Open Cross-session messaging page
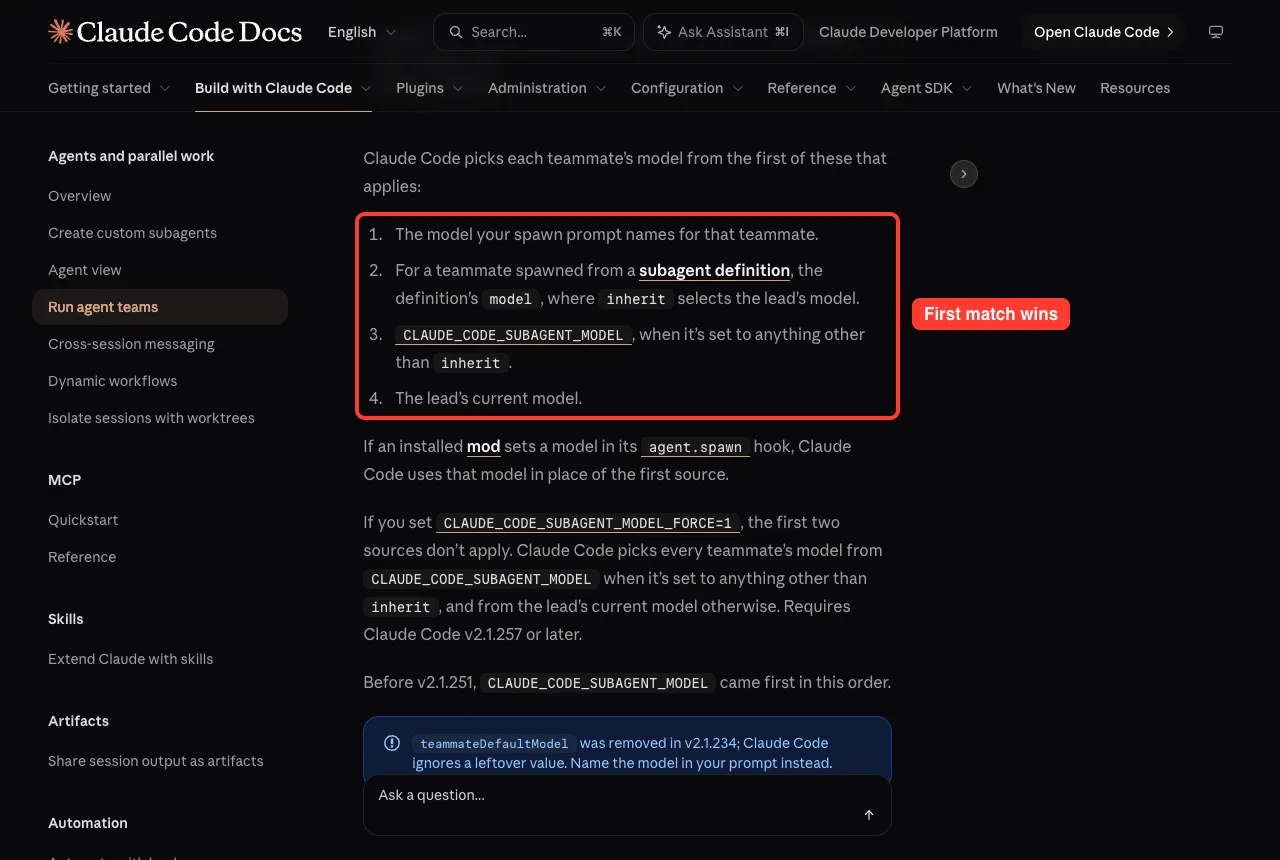This screenshot has width=1280, height=860. tap(131, 344)
